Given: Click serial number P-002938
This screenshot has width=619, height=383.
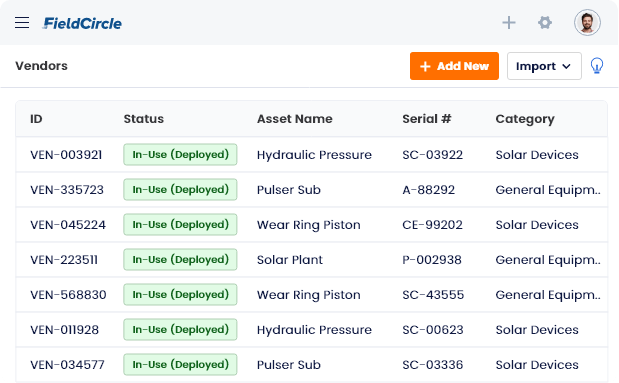Looking at the screenshot, I should click(x=432, y=260).
